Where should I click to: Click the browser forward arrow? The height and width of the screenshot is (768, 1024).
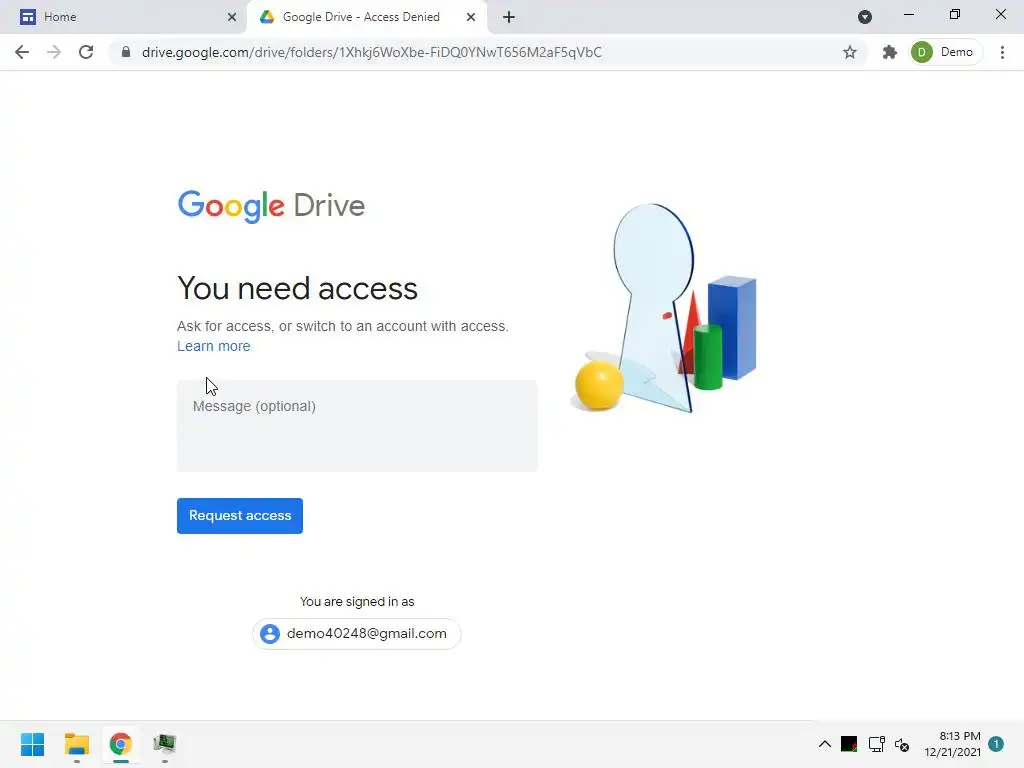point(54,52)
